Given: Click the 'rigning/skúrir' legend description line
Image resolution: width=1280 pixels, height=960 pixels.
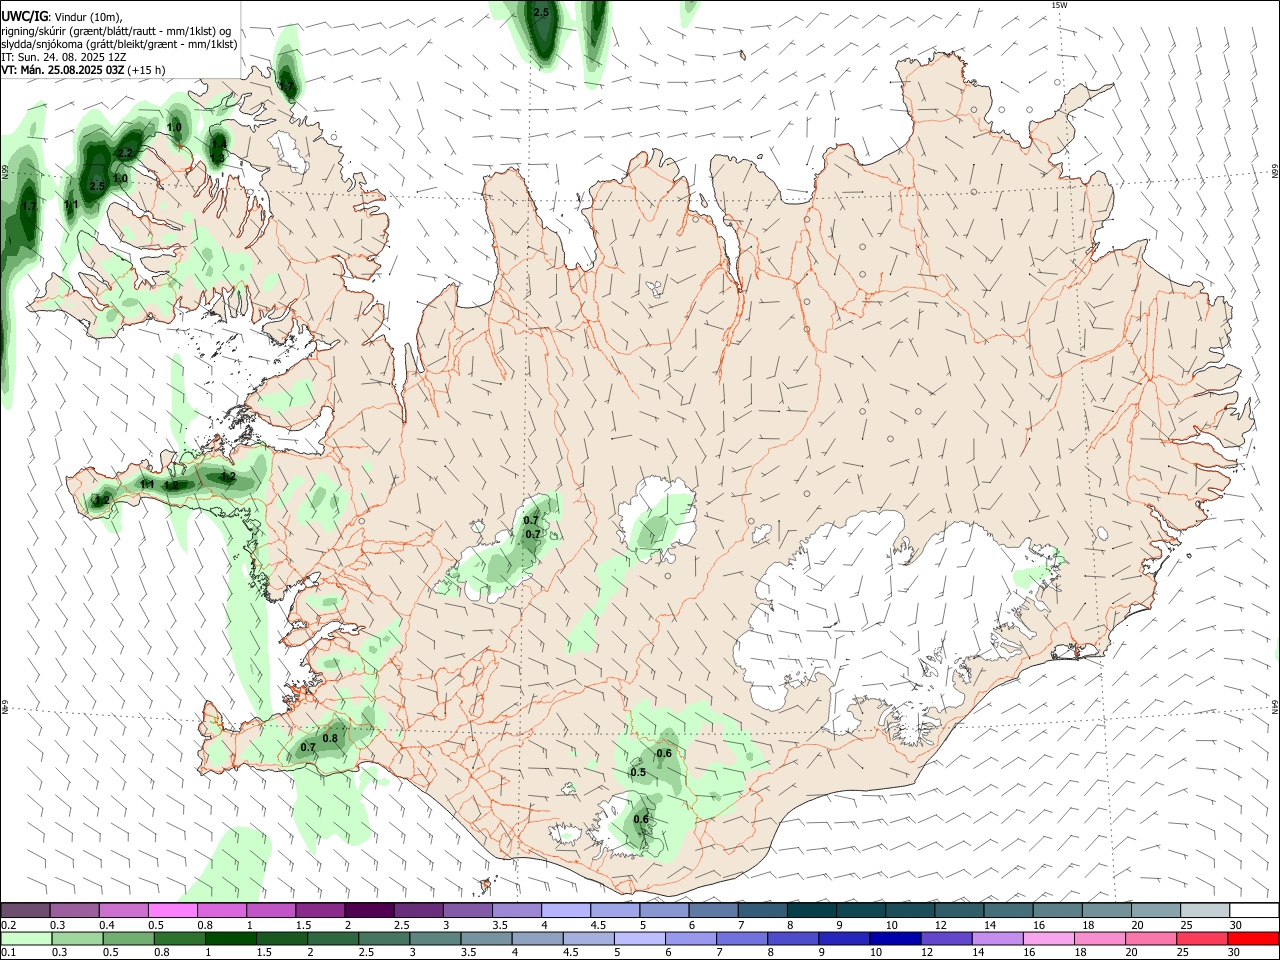Looking at the screenshot, I should (116, 31).
